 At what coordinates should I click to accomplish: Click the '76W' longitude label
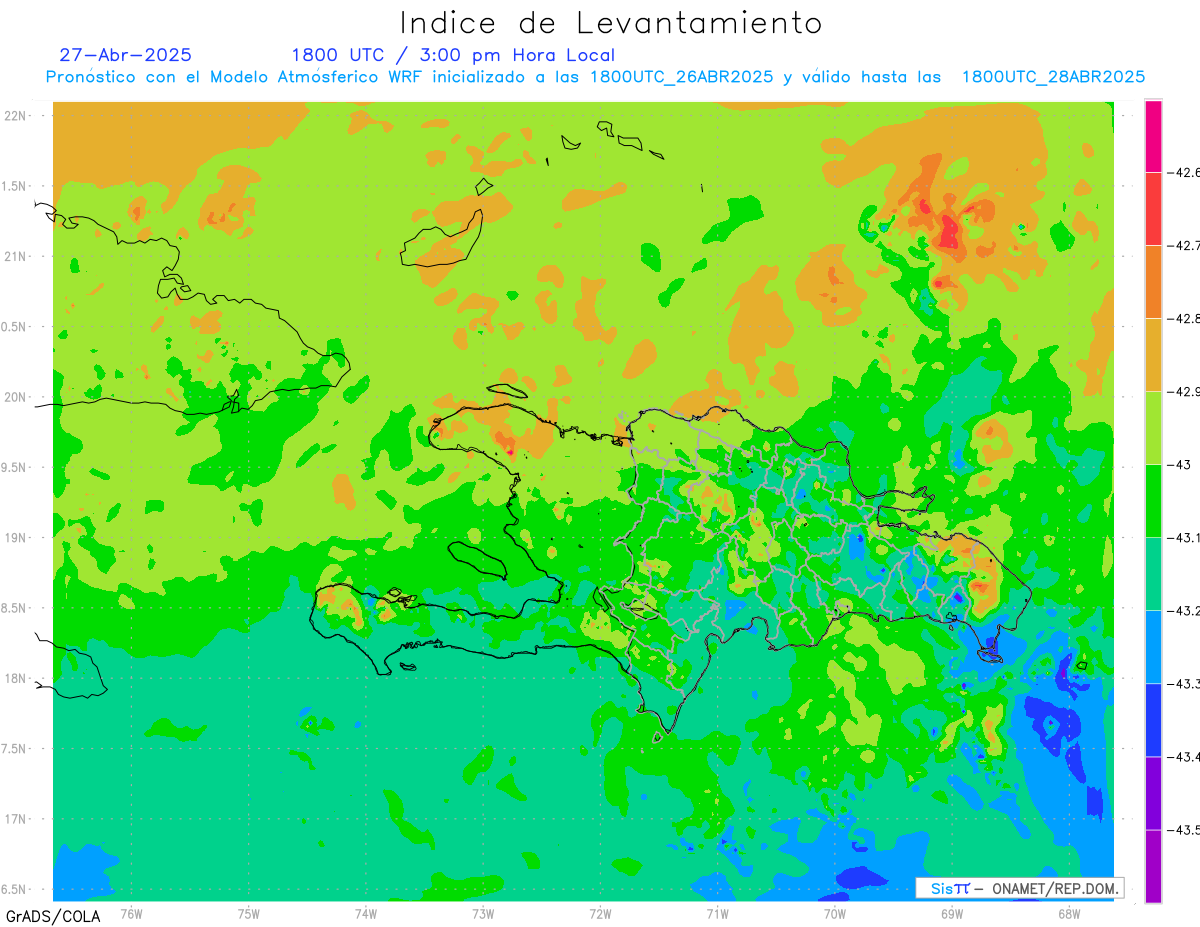[132, 913]
